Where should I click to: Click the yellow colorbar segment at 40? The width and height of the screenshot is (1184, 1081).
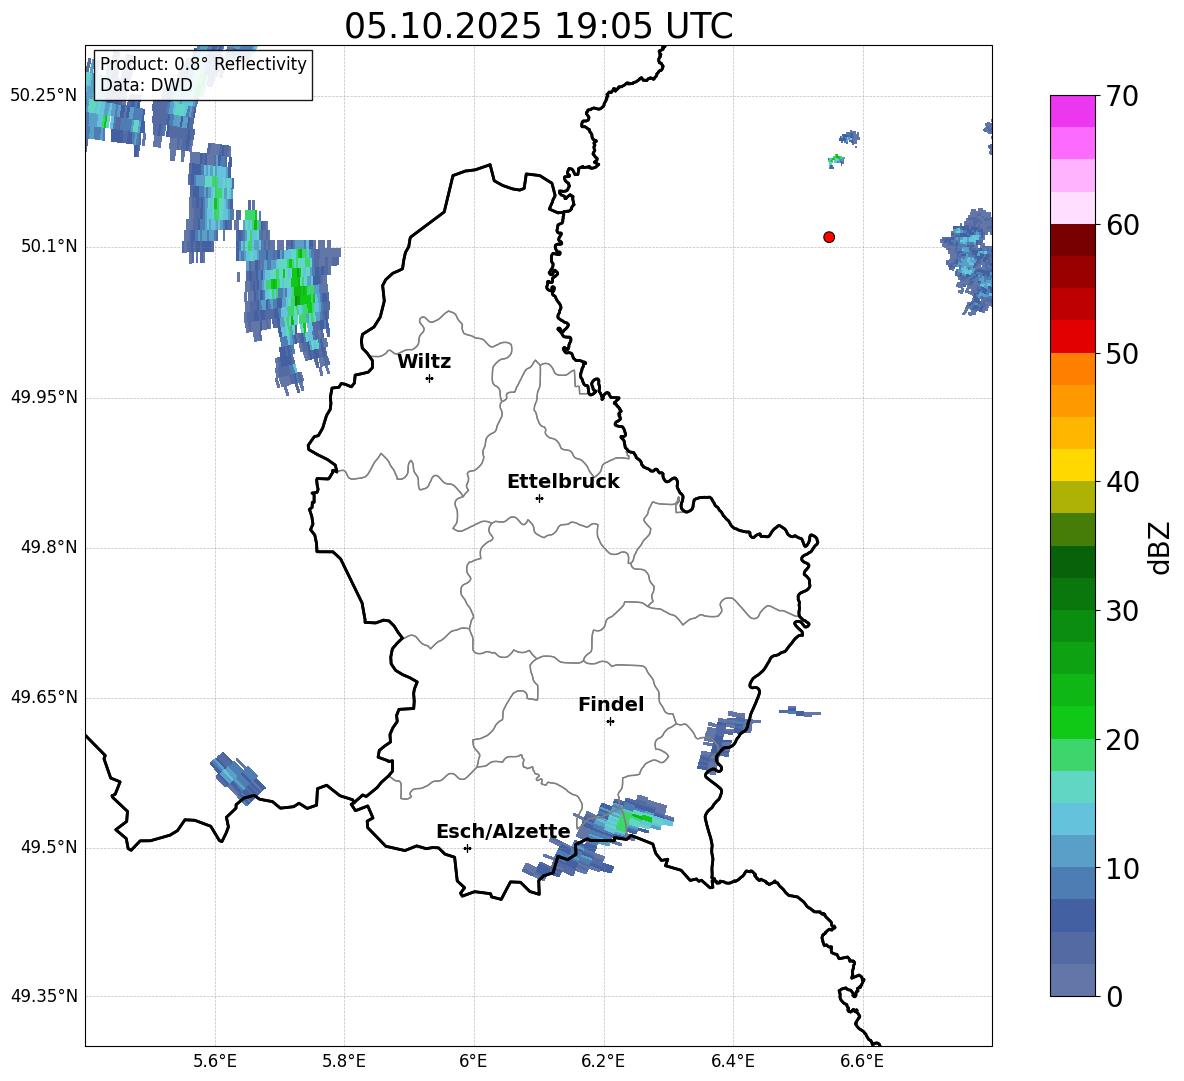click(x=1073, y=465)
